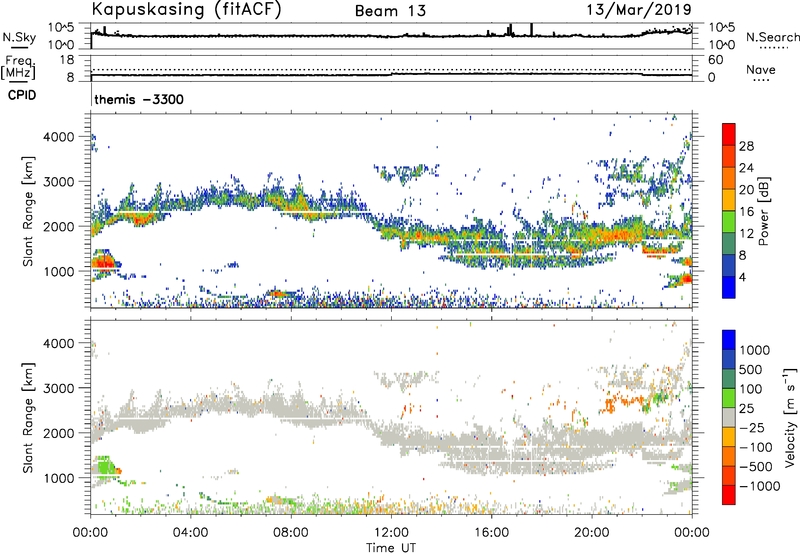Click the "Kapuskasing (fitACF)" plot title
The image size is (800, 554).
coord(186,9)
